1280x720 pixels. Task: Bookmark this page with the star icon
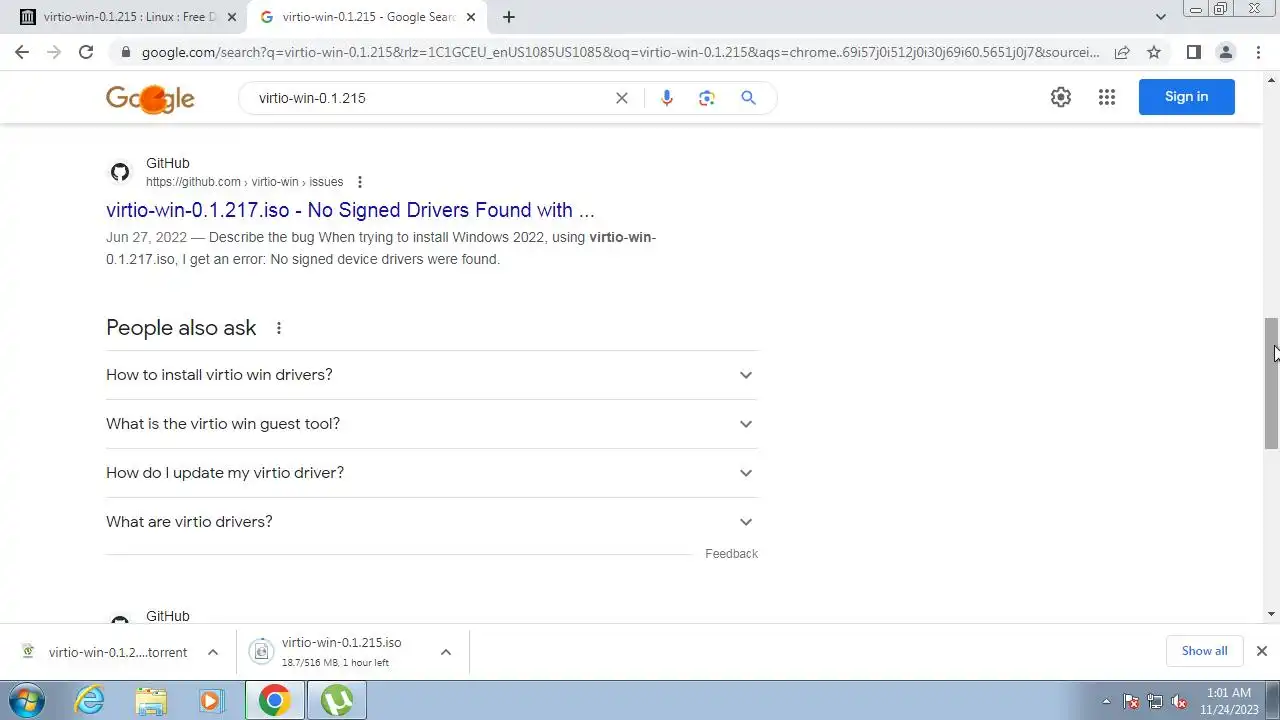(x=1154, y=52)
